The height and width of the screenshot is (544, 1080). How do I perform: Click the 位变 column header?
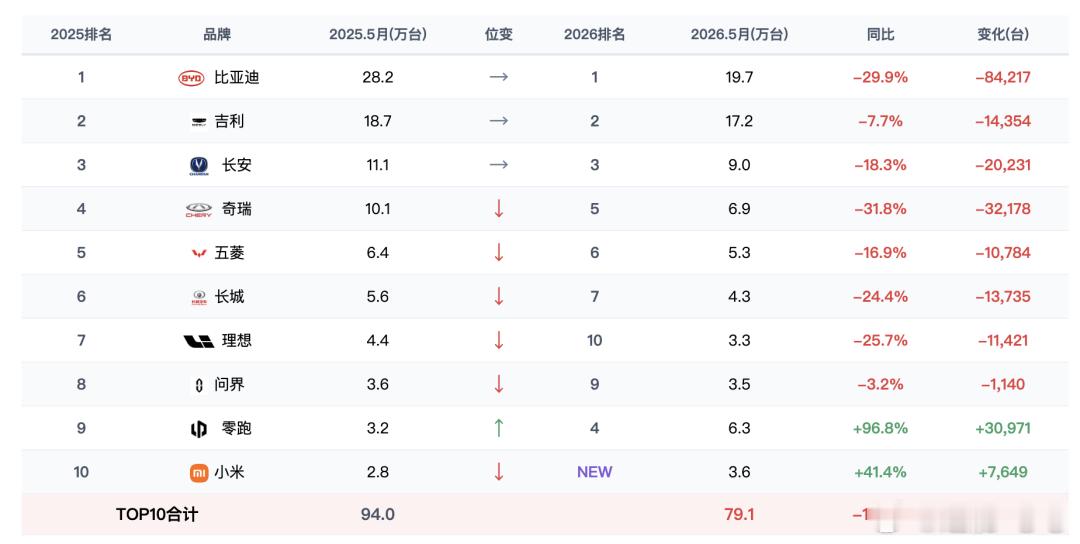click(499, 34)
